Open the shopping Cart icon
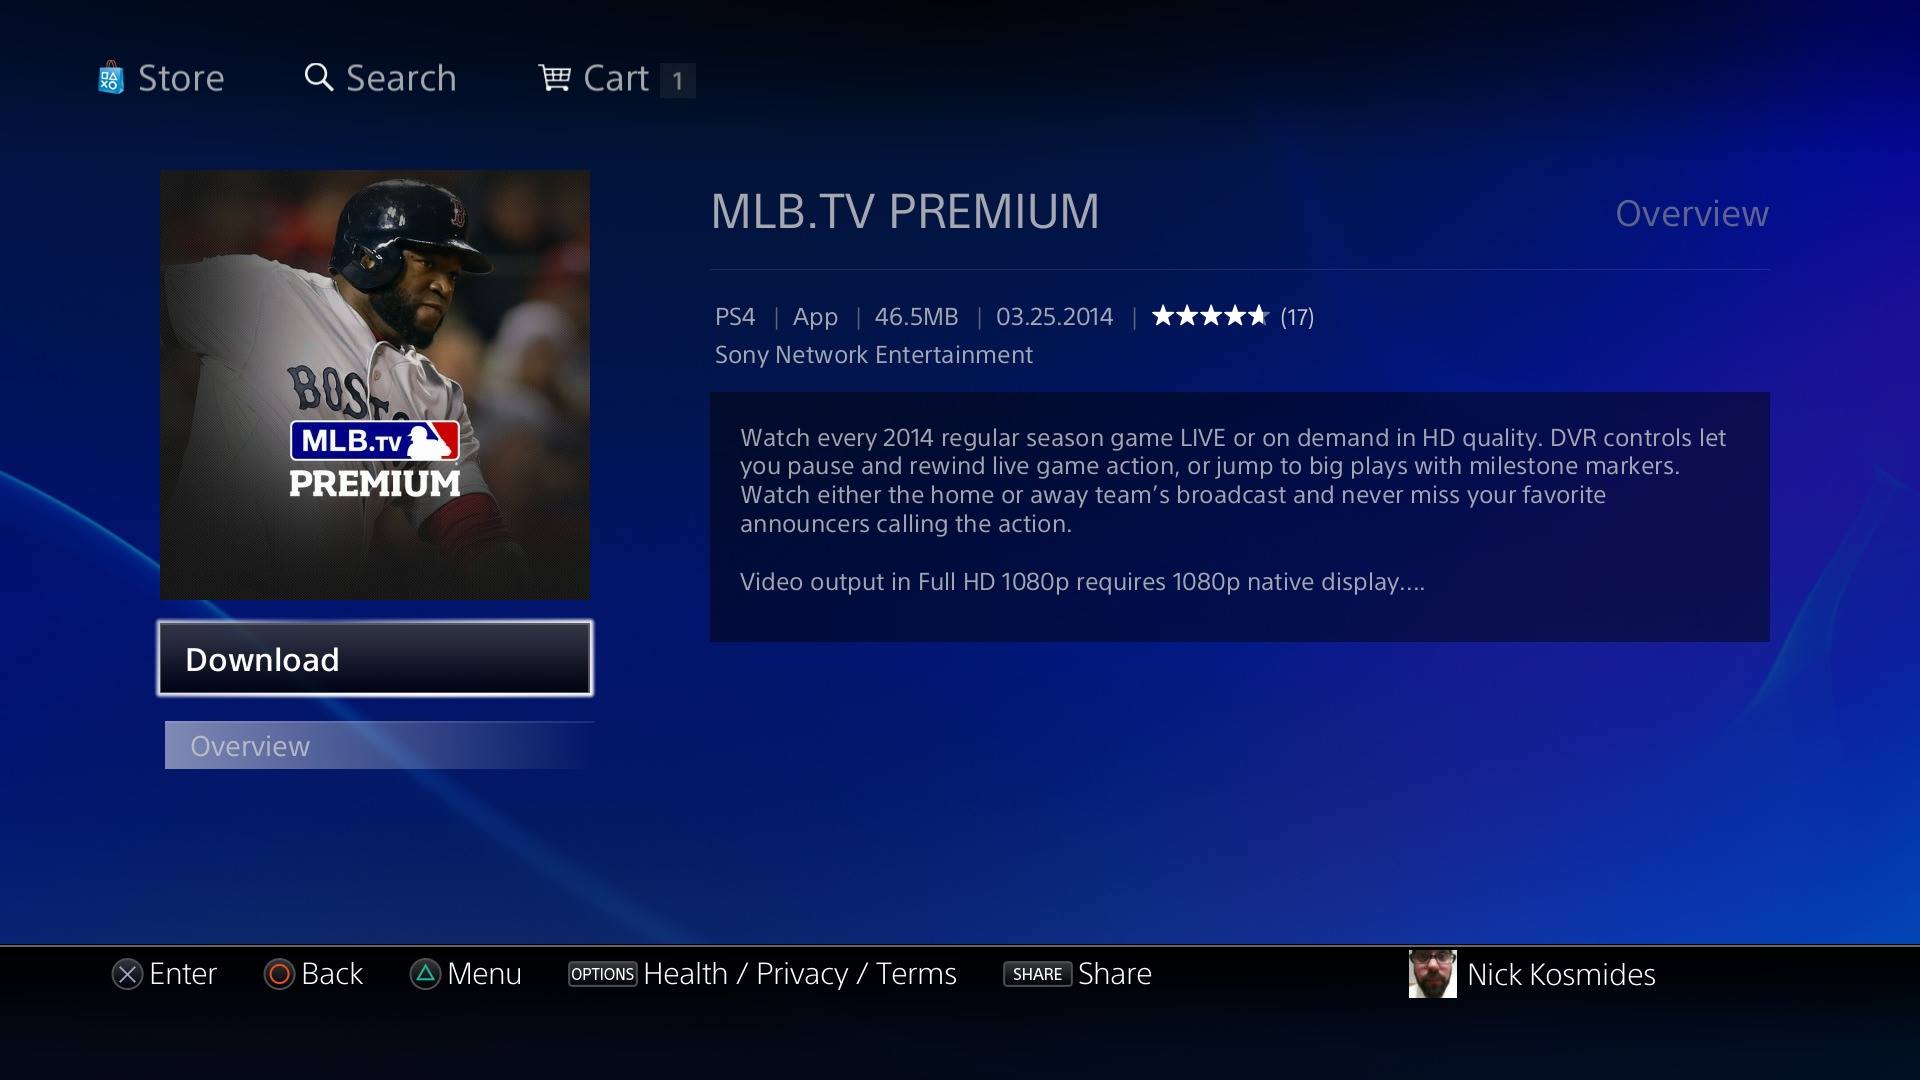The width and height of the screenshot is (1920, 1080). coord(554,77)
